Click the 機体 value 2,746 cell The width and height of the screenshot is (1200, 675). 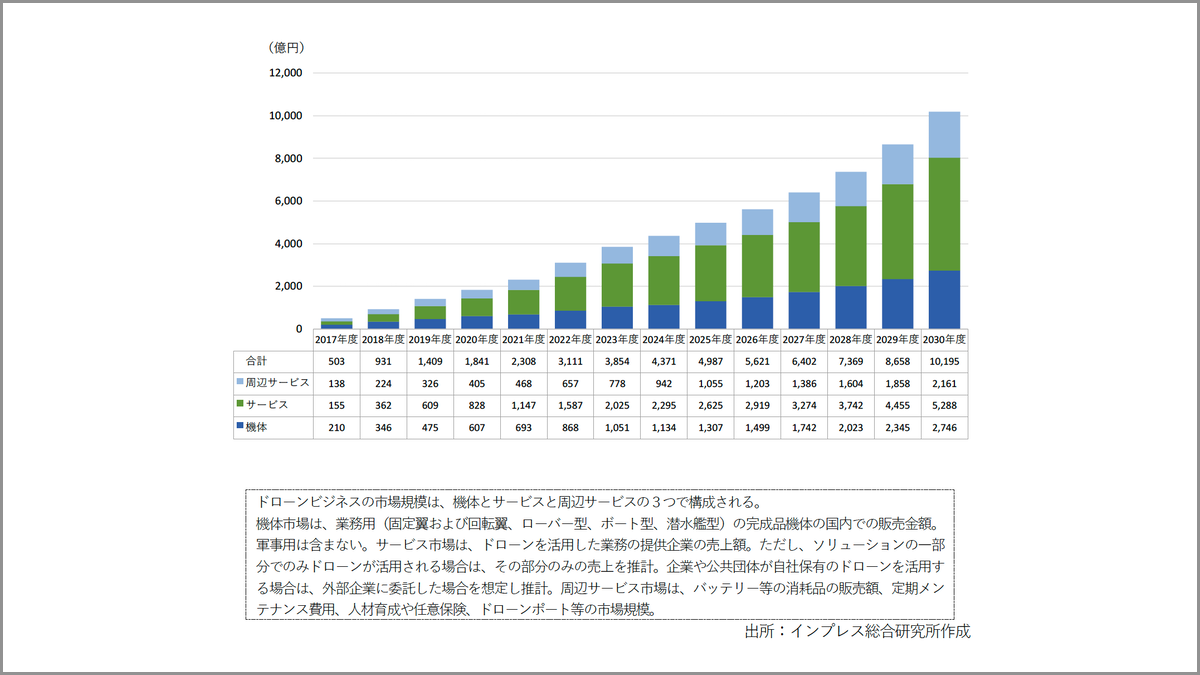(x=944, y=427)
